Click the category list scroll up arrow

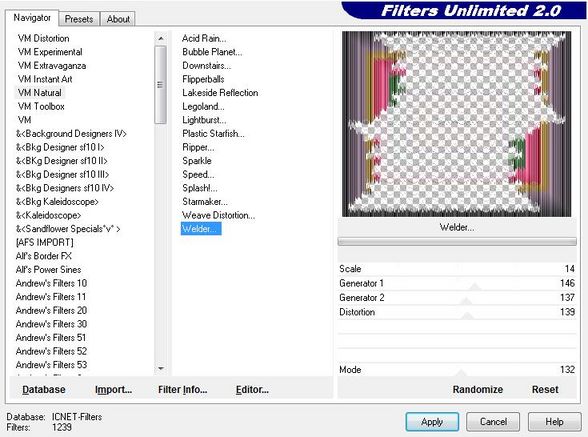coord(160,38)
